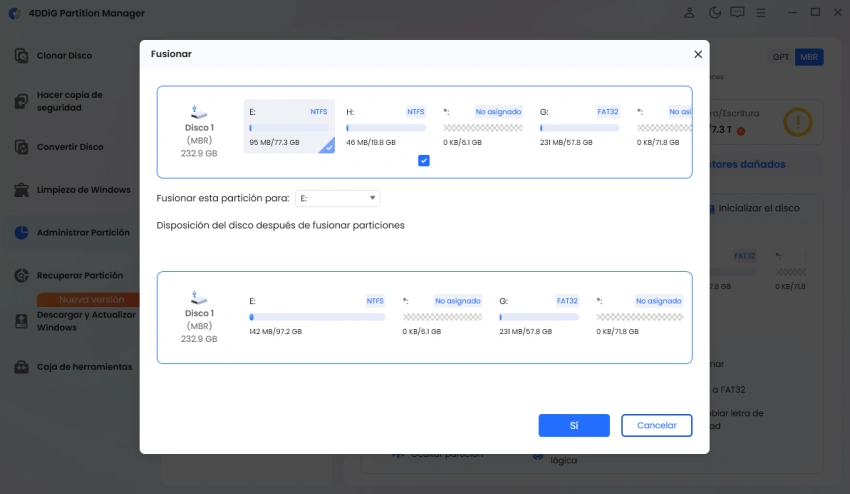Open the feedback chat icon

coord(737,12)
